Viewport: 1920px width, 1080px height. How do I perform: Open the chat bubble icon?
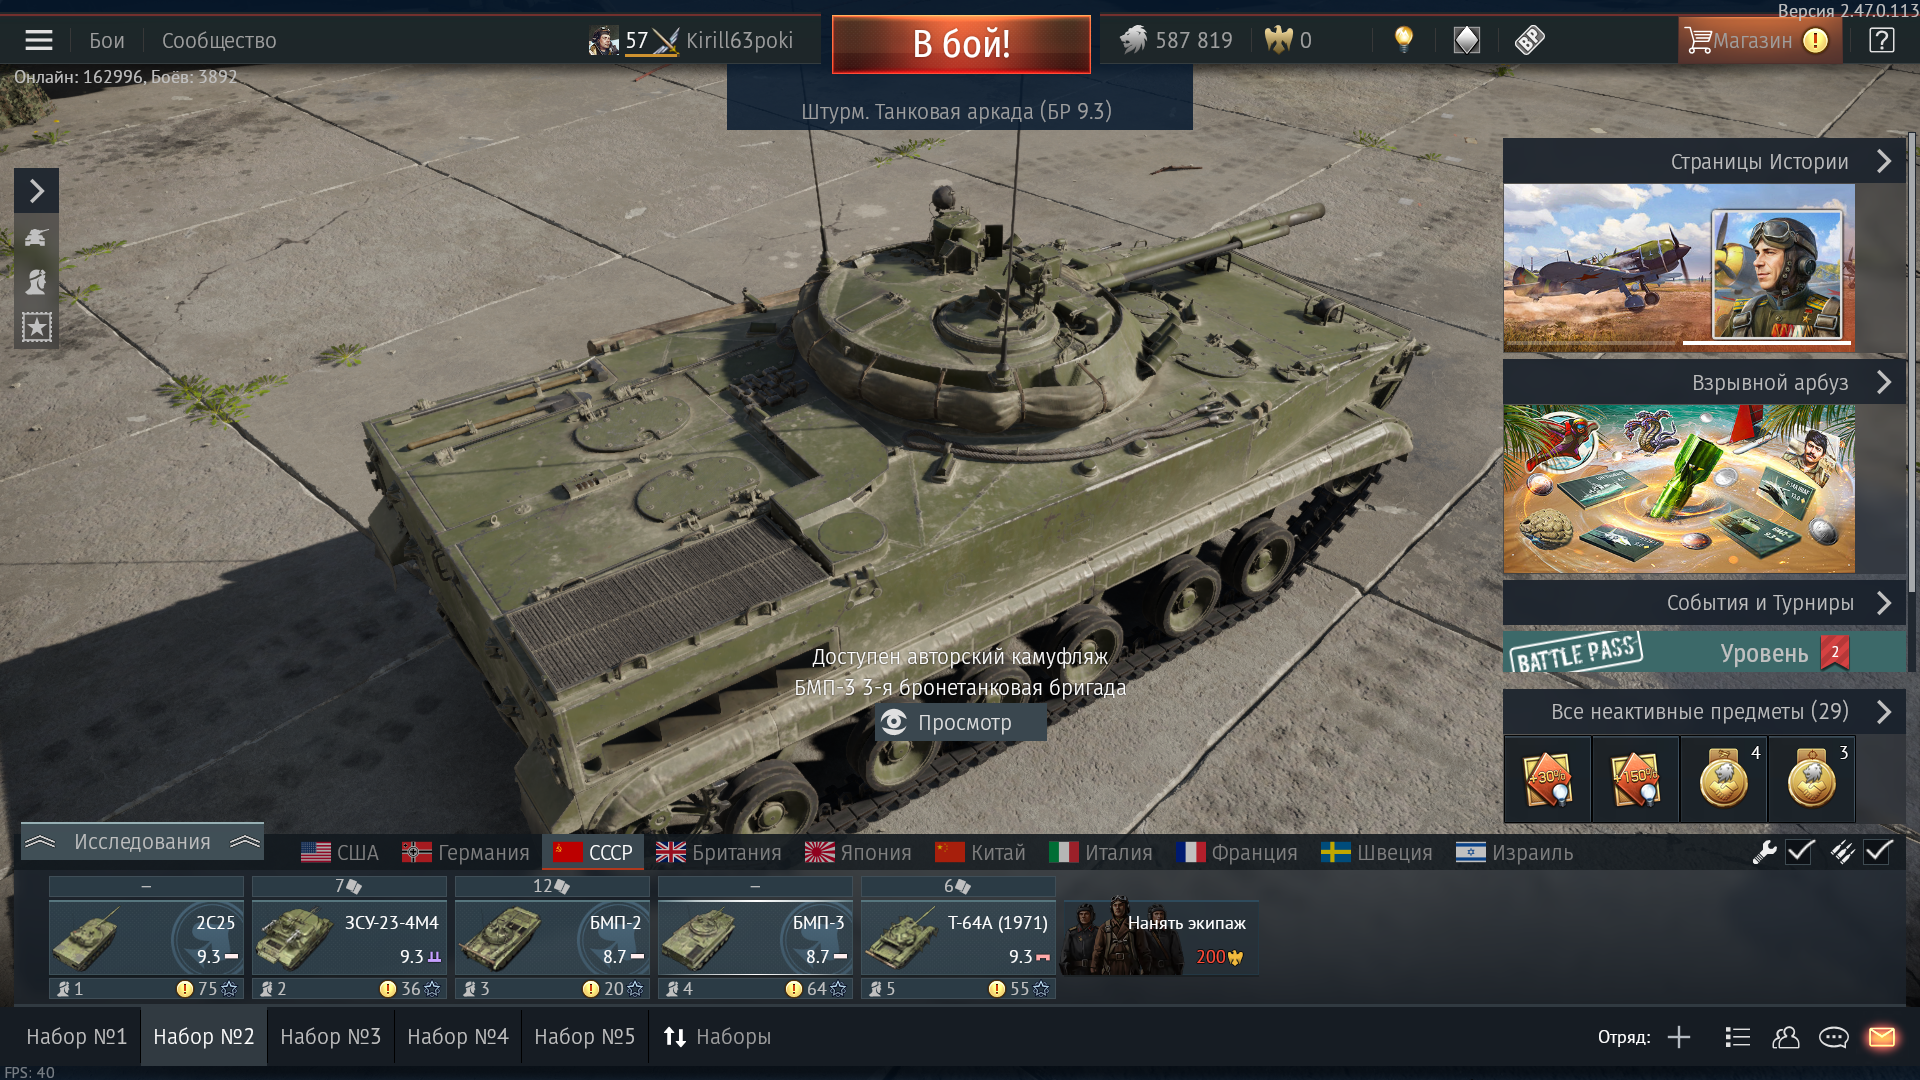point(1833,1037)
